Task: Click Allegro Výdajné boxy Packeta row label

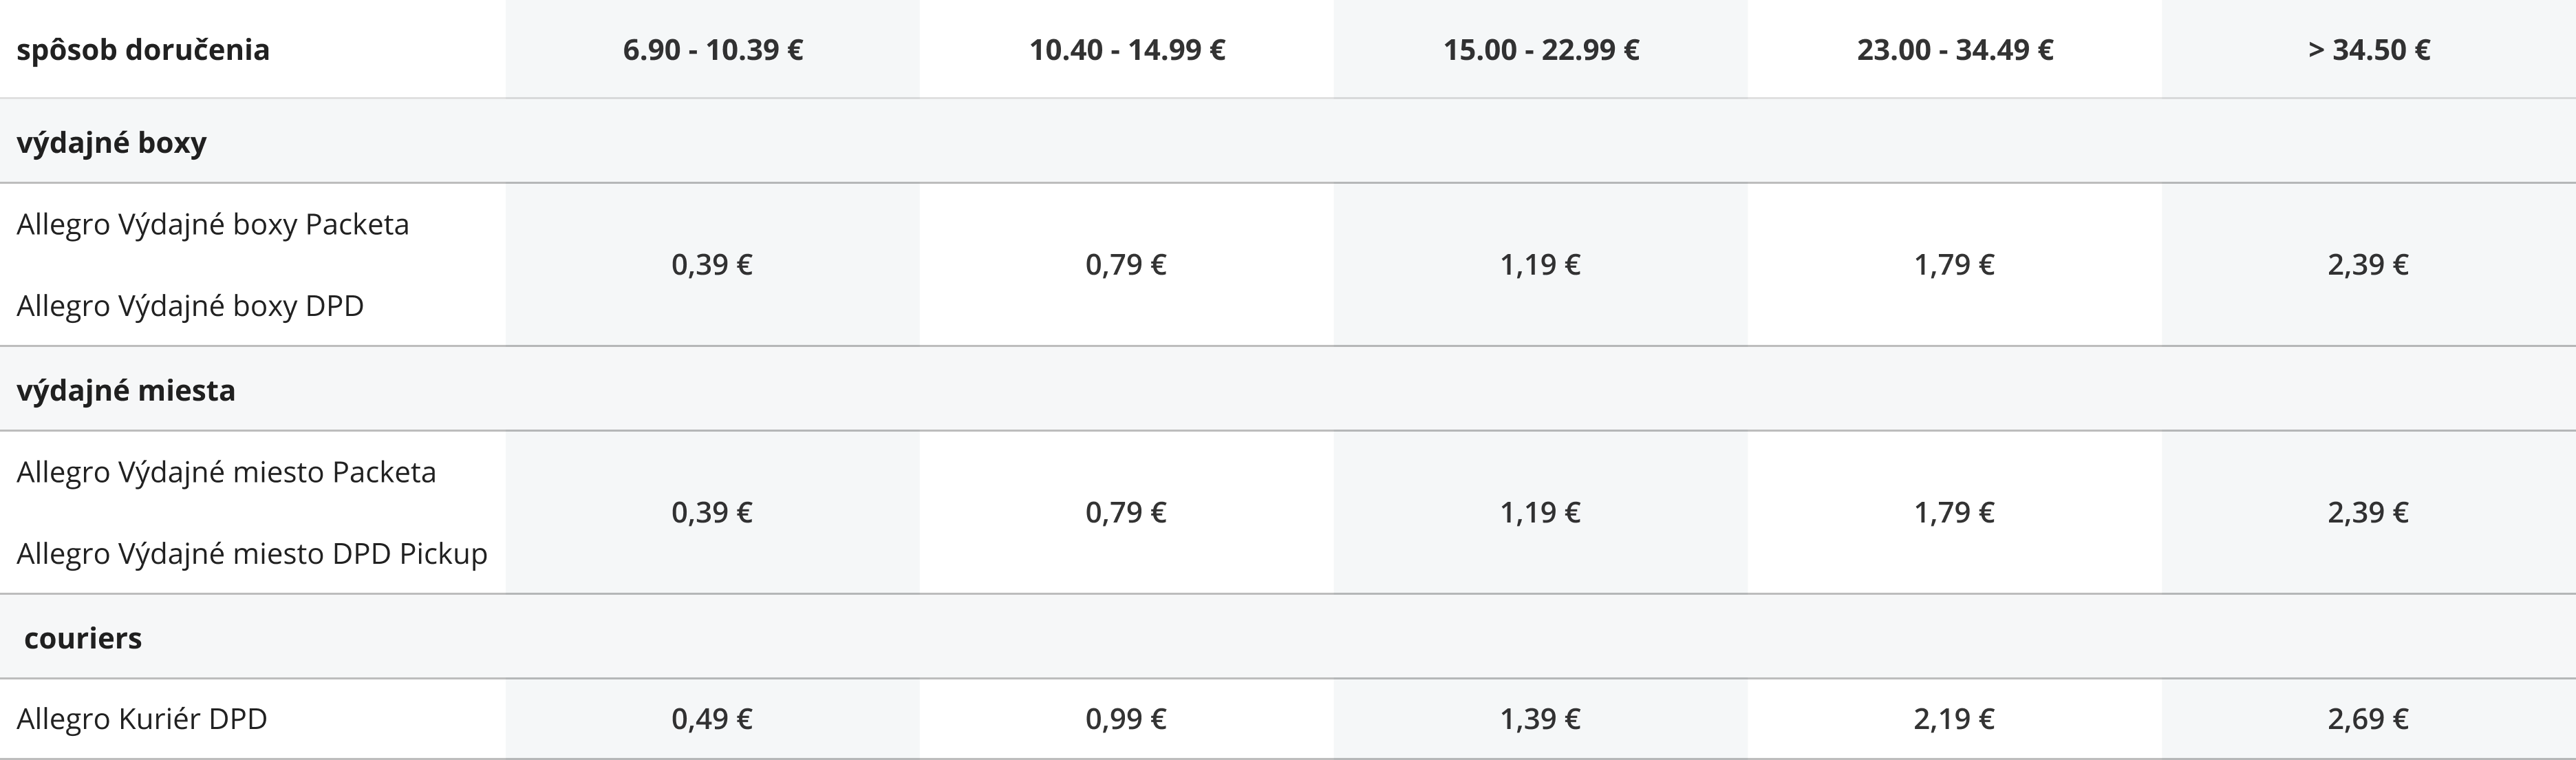Action: [x=213, y=224]
